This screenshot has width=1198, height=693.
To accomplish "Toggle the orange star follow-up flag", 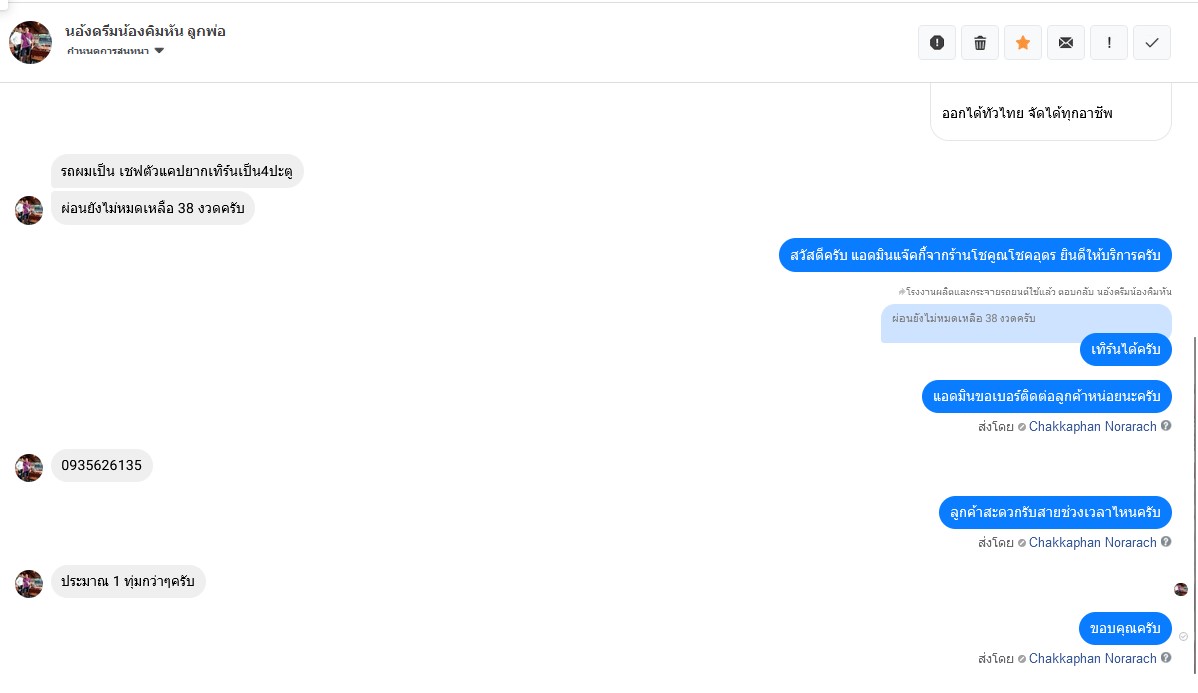I will pos(1023,43).
